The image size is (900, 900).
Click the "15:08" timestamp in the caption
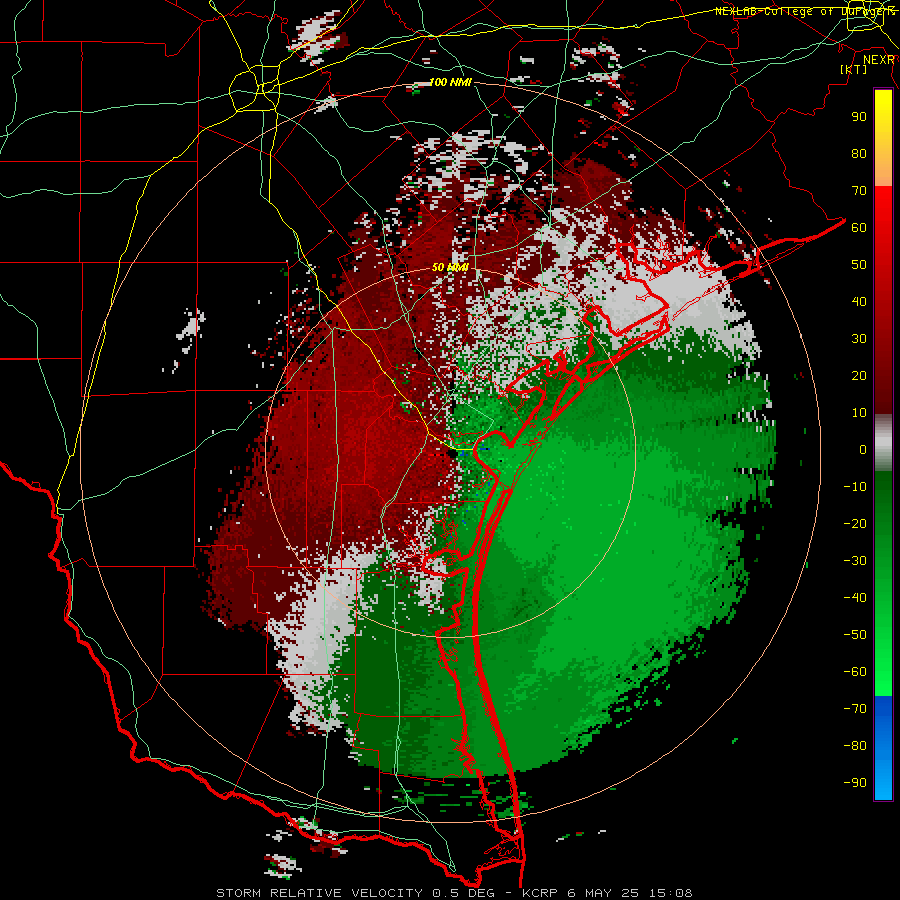pos(671,893)
